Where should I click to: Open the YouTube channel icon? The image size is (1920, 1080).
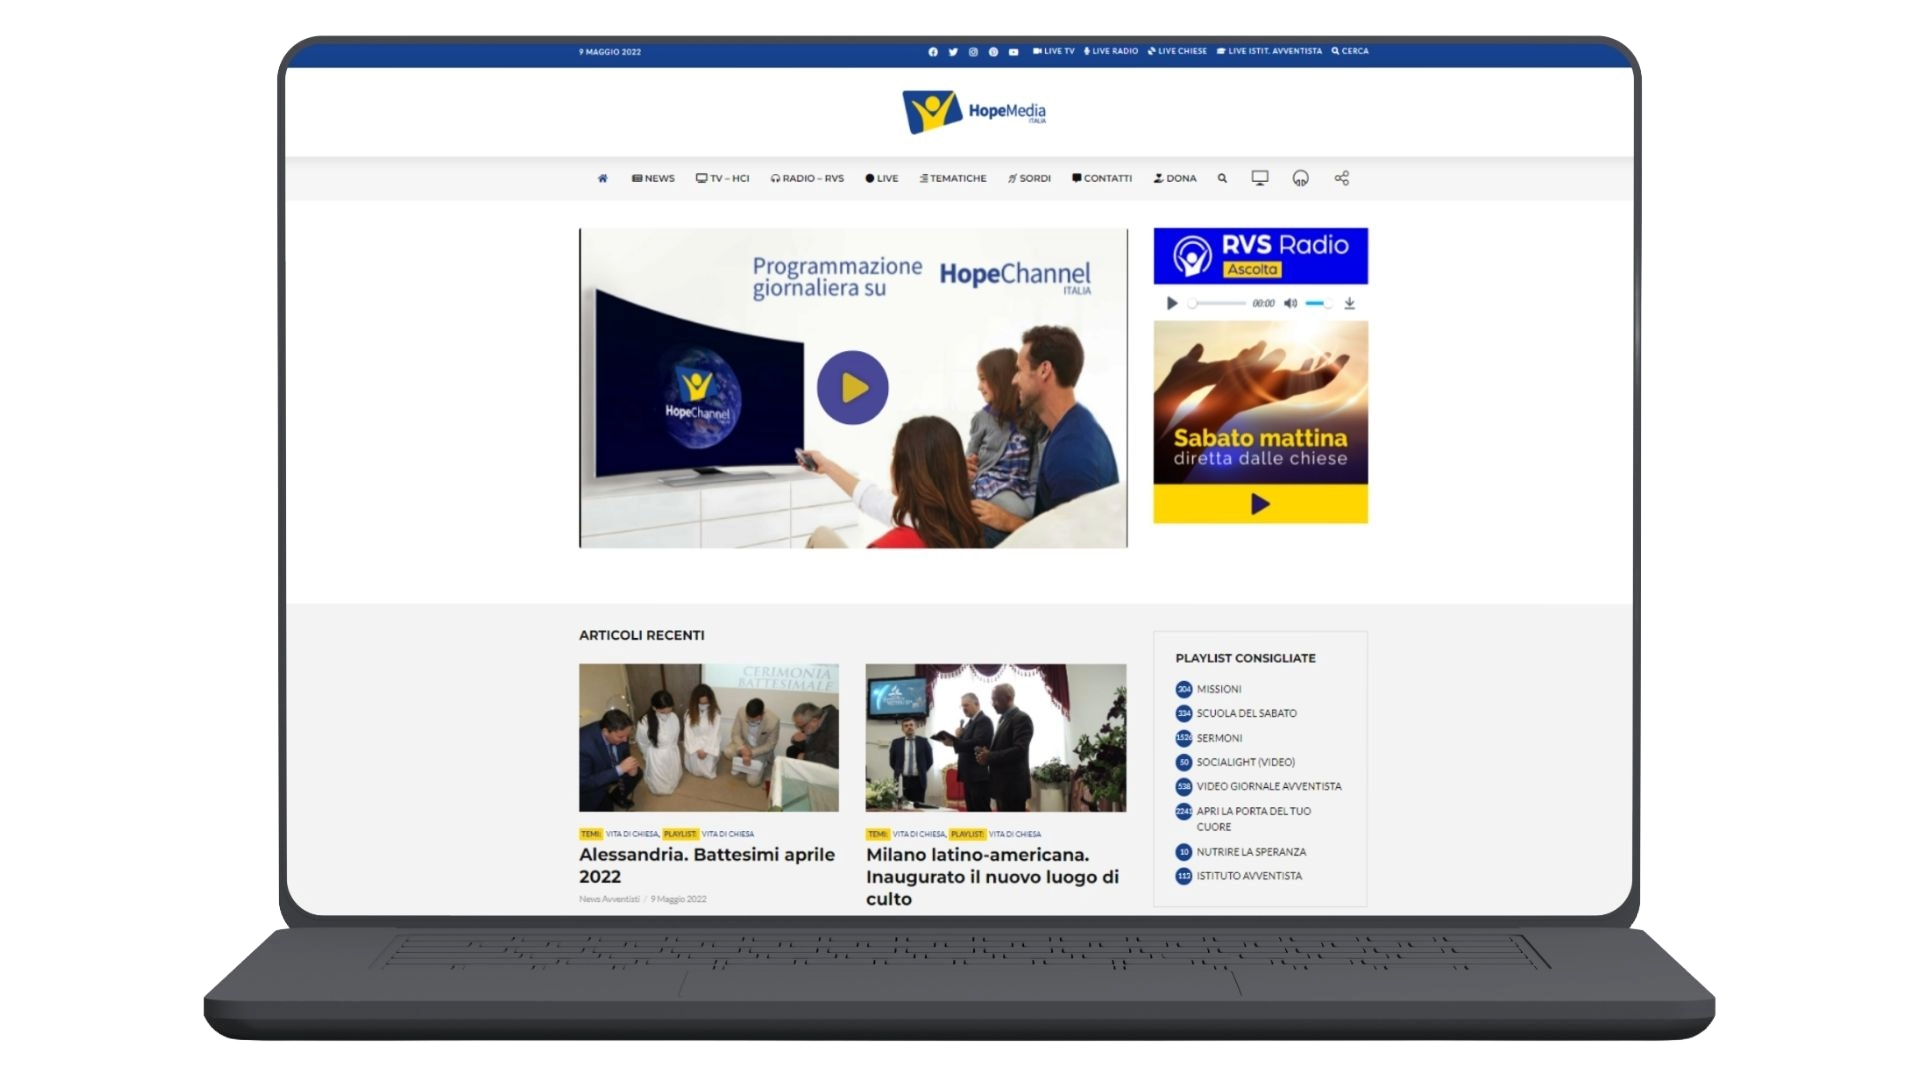click(1013, 52)
